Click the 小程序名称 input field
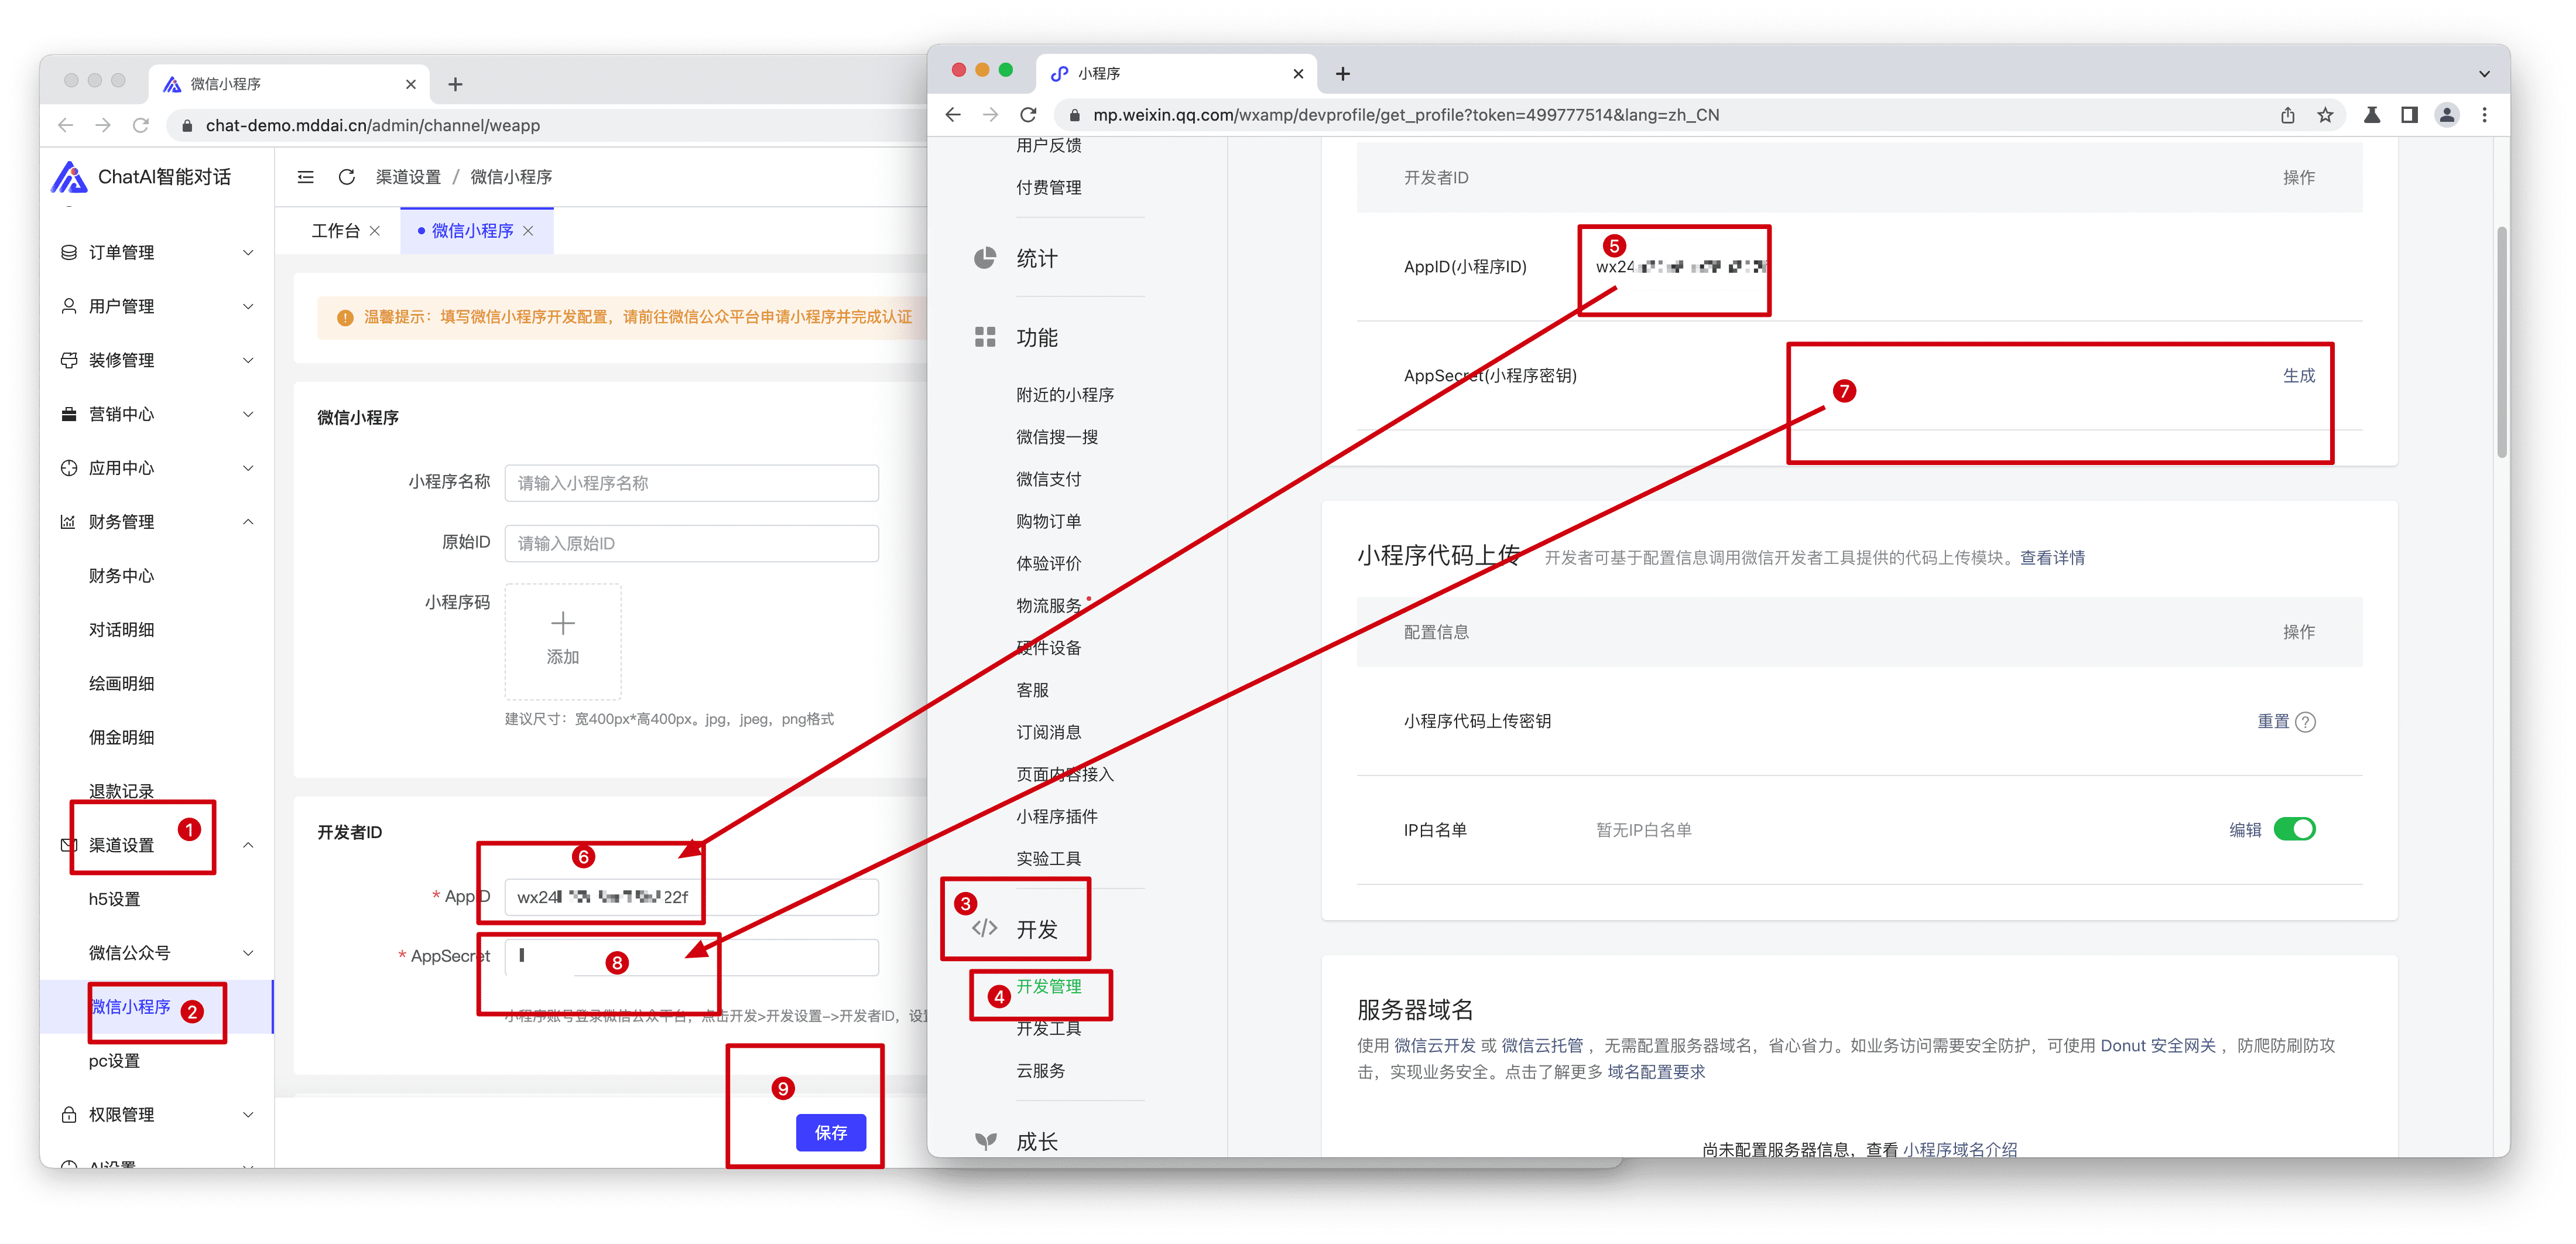Screen dimensions: 2576x1244 691,482
